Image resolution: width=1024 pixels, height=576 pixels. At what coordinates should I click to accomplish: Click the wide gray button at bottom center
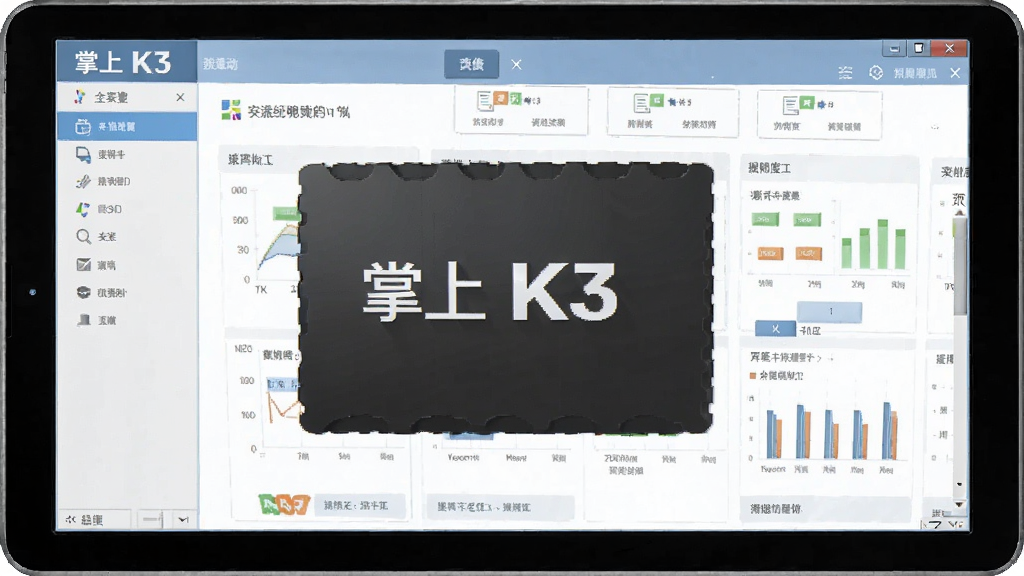tap(500, 507)
